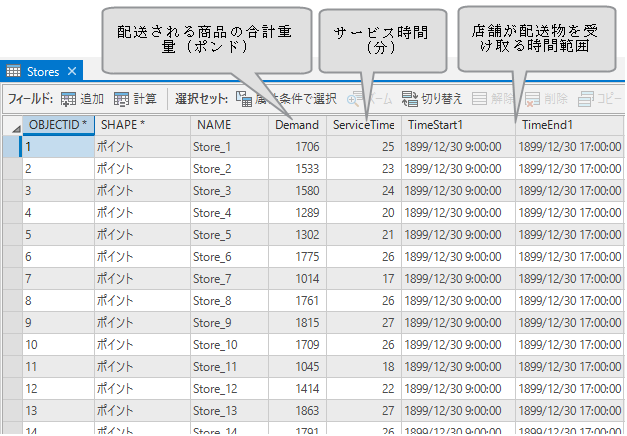Click the select-all corner of the table
Image resolution: width=627 pixels, height=436 pixels.
click(x=10, y=125)
